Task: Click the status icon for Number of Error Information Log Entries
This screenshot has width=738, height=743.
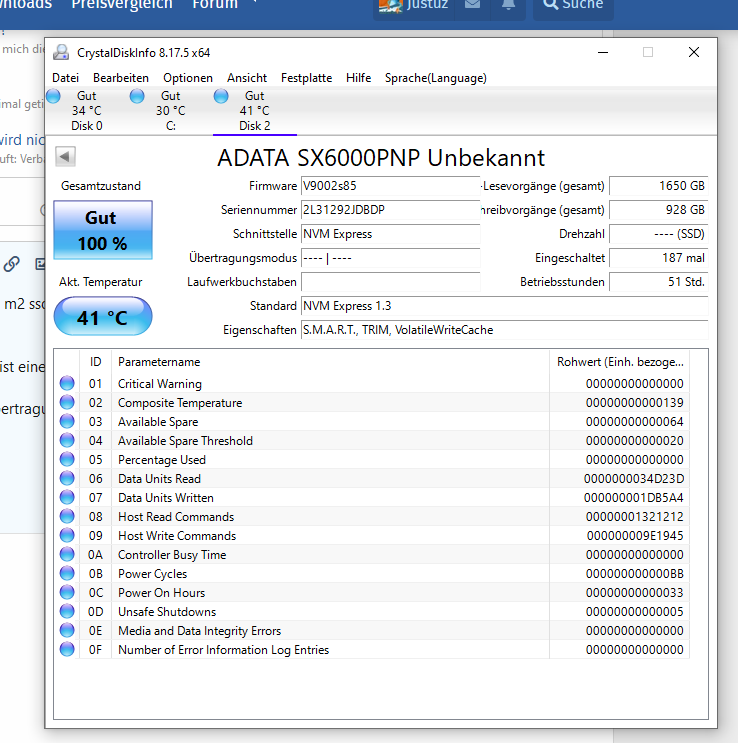Action: tap(67, 649)
